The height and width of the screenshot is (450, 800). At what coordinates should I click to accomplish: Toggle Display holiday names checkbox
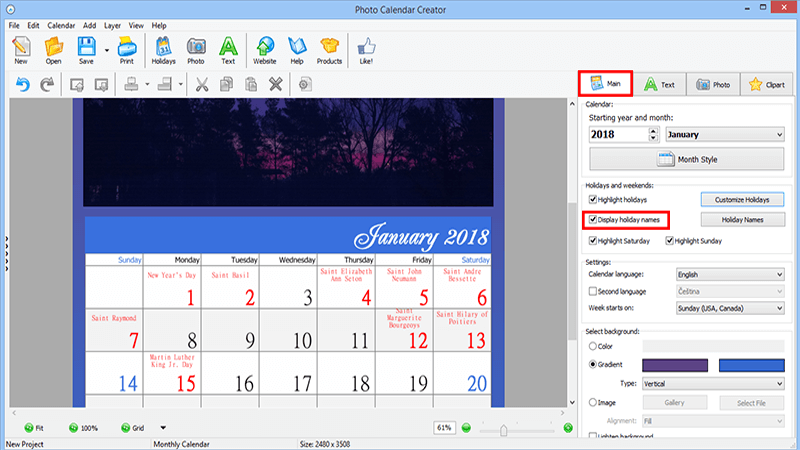[x=593, y=219]
